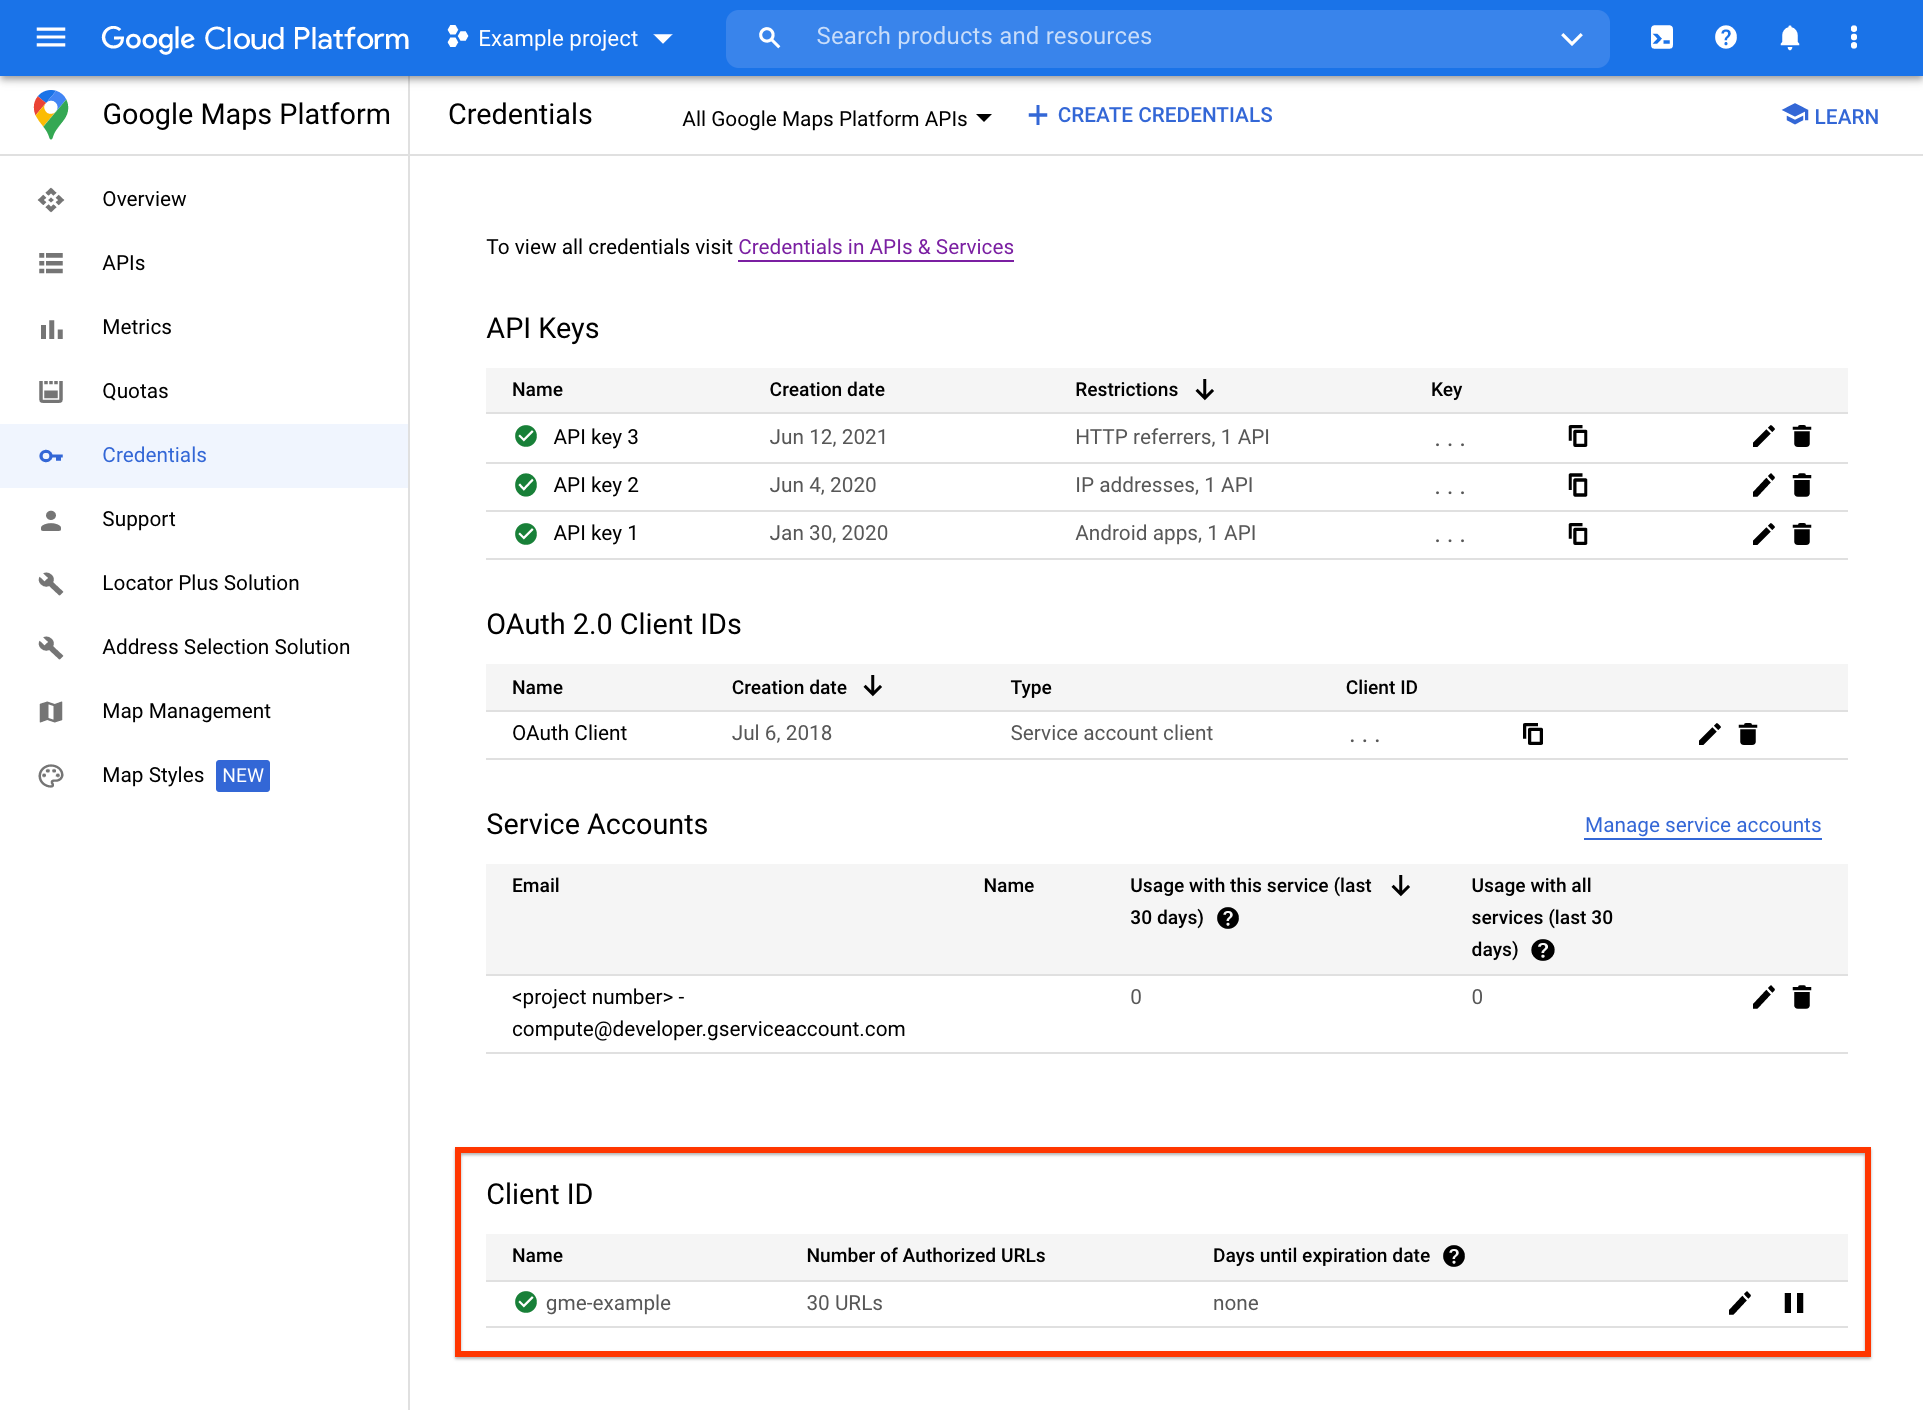Viewport: 1923px width, 1410px height.
Task: Click the CREATE CREDENTIALS button
Action: click(x=1150, y=115)
